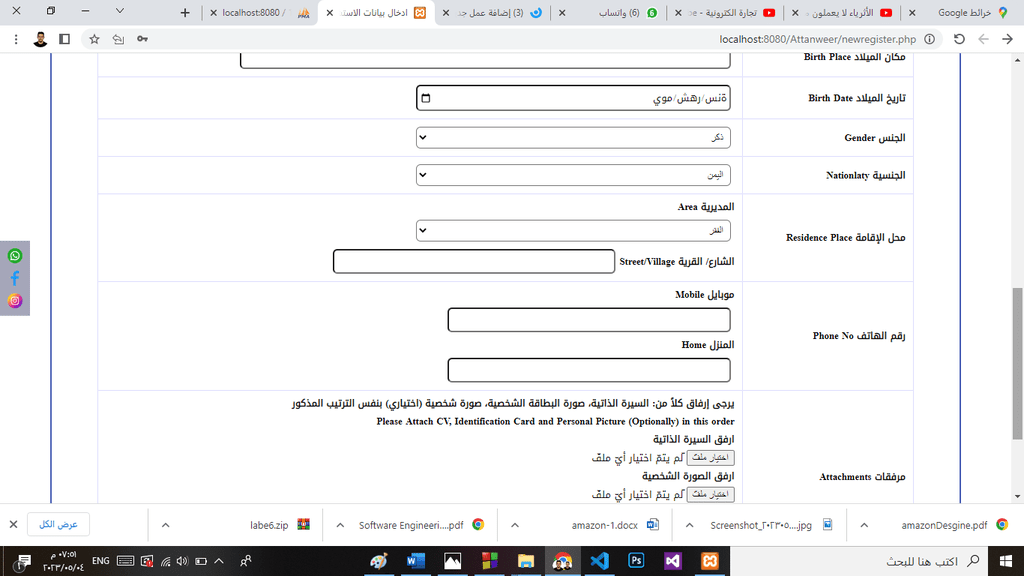Click the Windows taskbar search box

point(857,561)
